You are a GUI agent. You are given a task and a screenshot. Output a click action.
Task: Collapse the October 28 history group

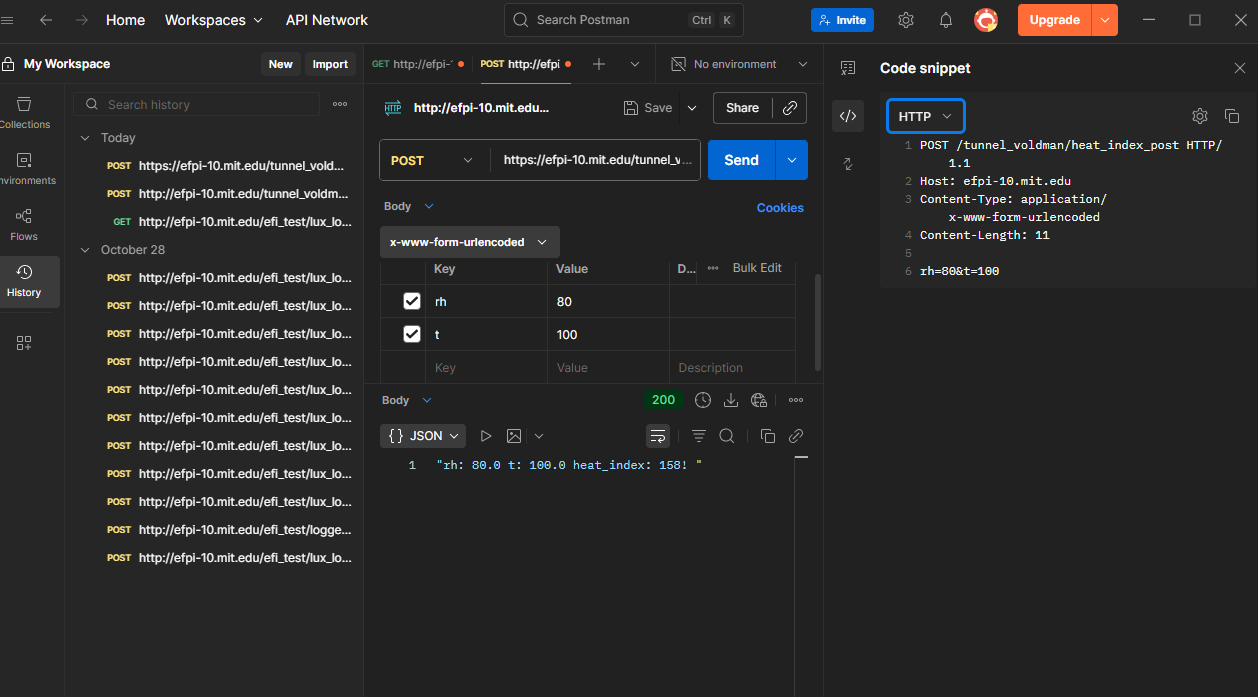click(x=85, y=250)
